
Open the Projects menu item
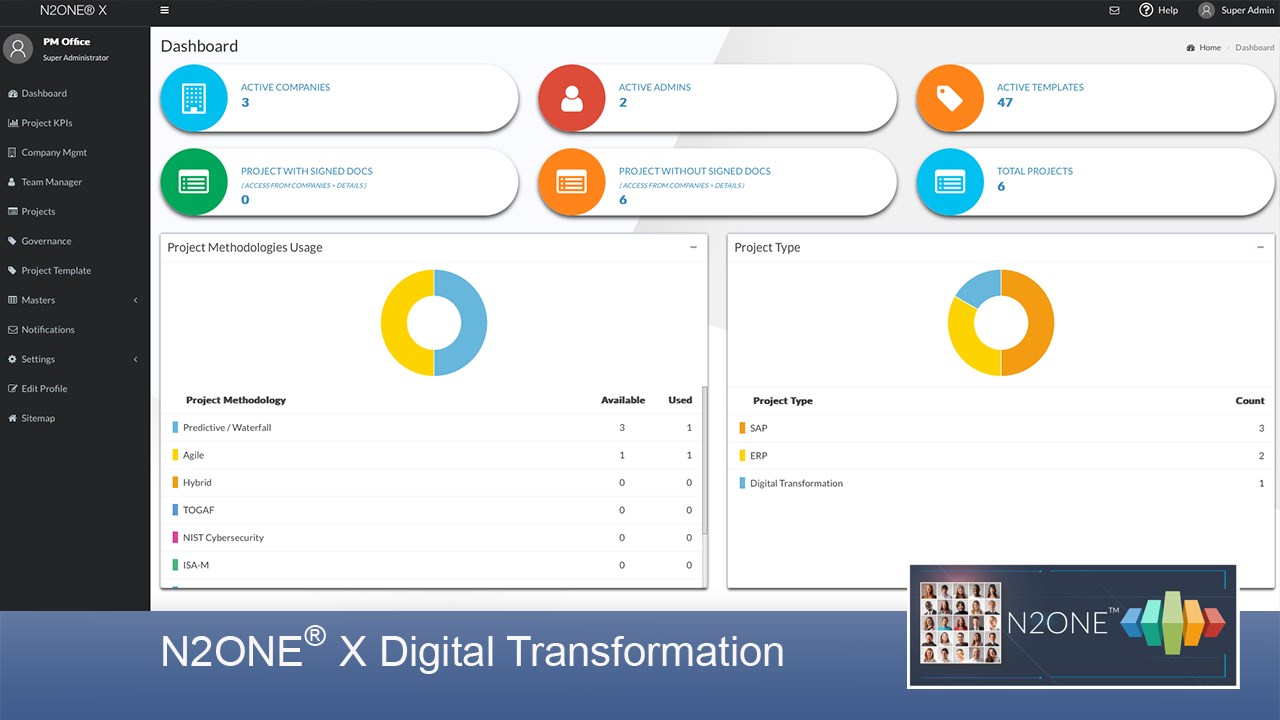(75, 212)
